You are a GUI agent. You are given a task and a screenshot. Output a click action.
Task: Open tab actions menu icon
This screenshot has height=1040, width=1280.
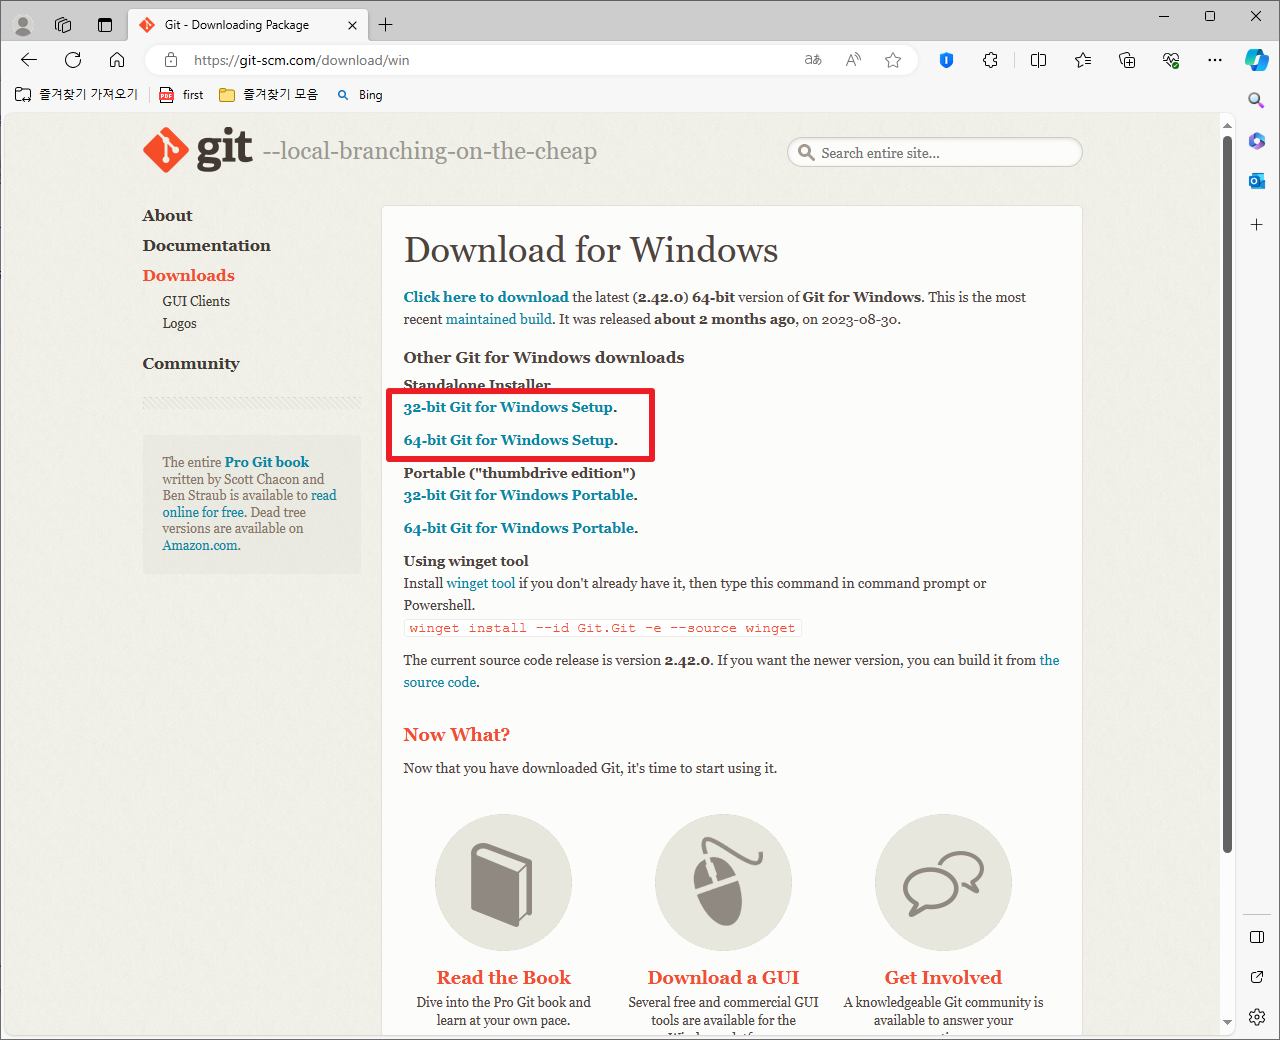105,25
